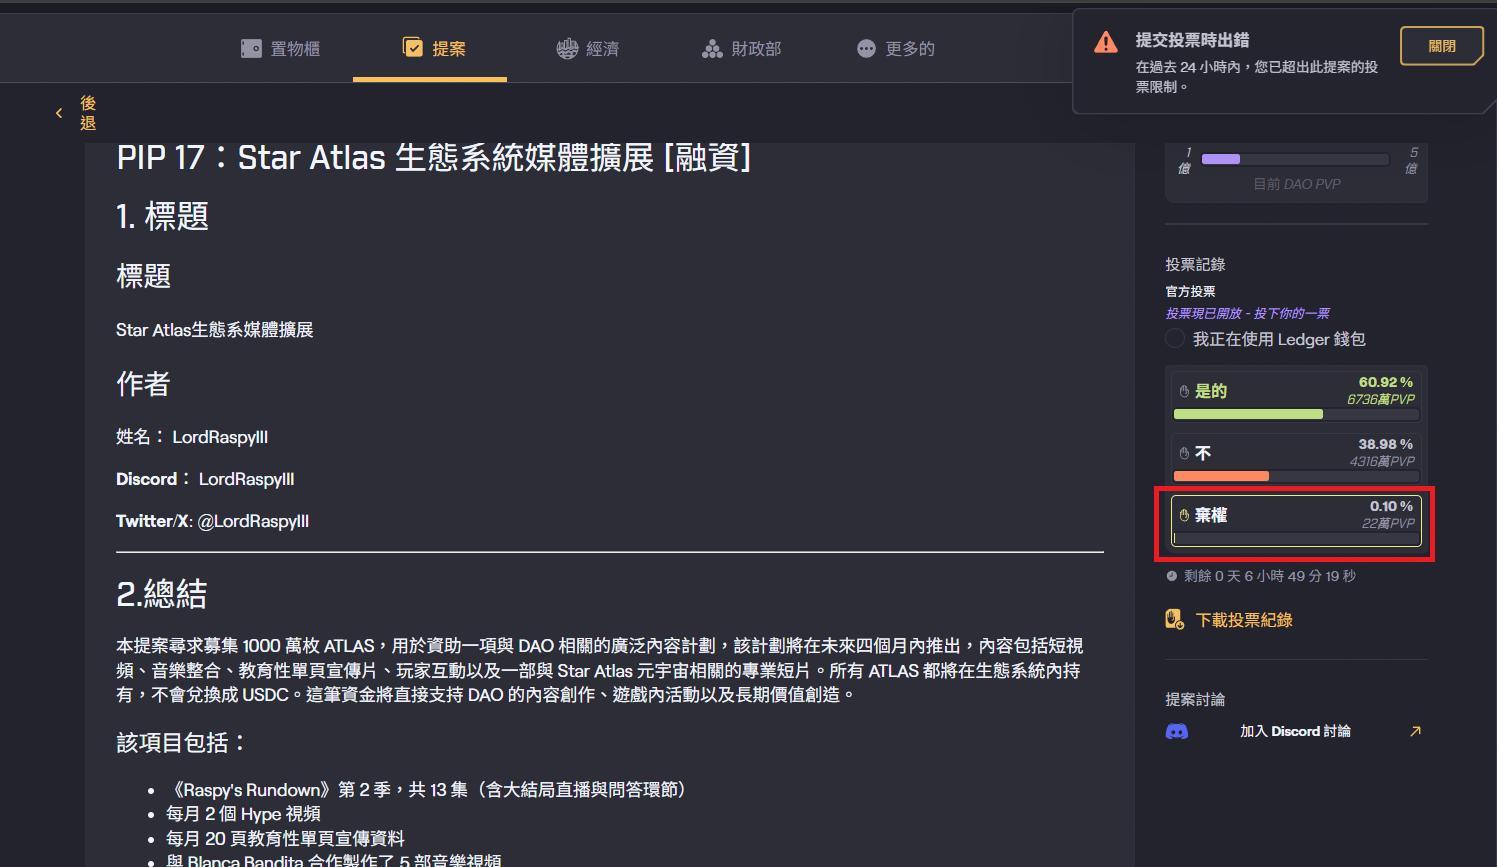Click the ellipsis icon for 更多的

(866, 48)
